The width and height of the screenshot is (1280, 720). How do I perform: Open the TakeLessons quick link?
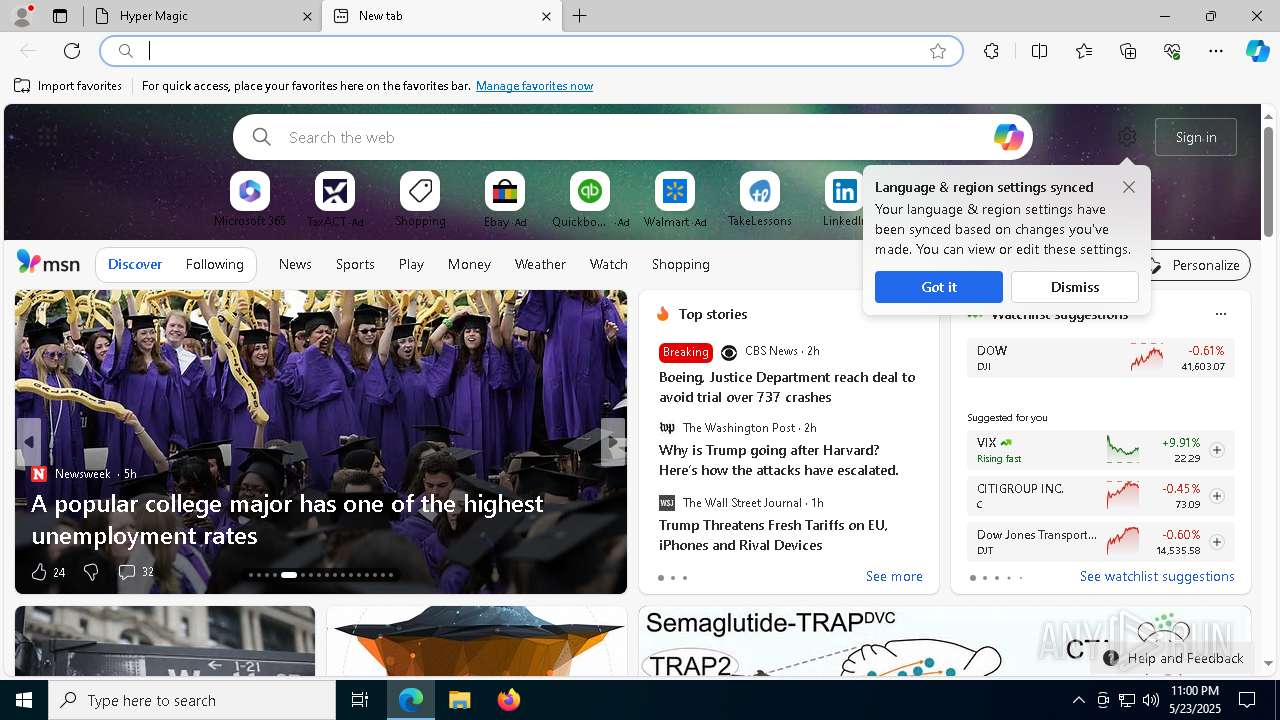pos(760,200)
